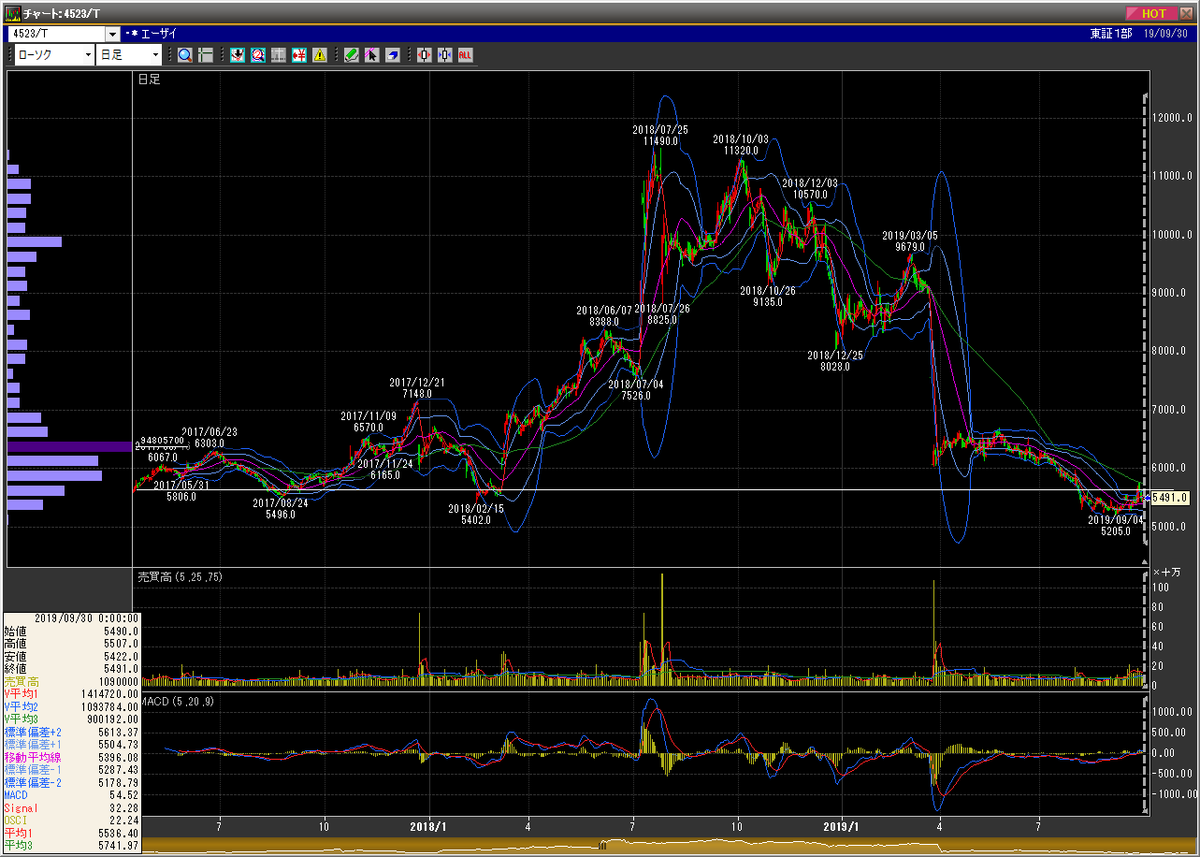The image size is (1200, 857).
Task: Click the 2017/11/09 date label
Action: click(369, 416)
